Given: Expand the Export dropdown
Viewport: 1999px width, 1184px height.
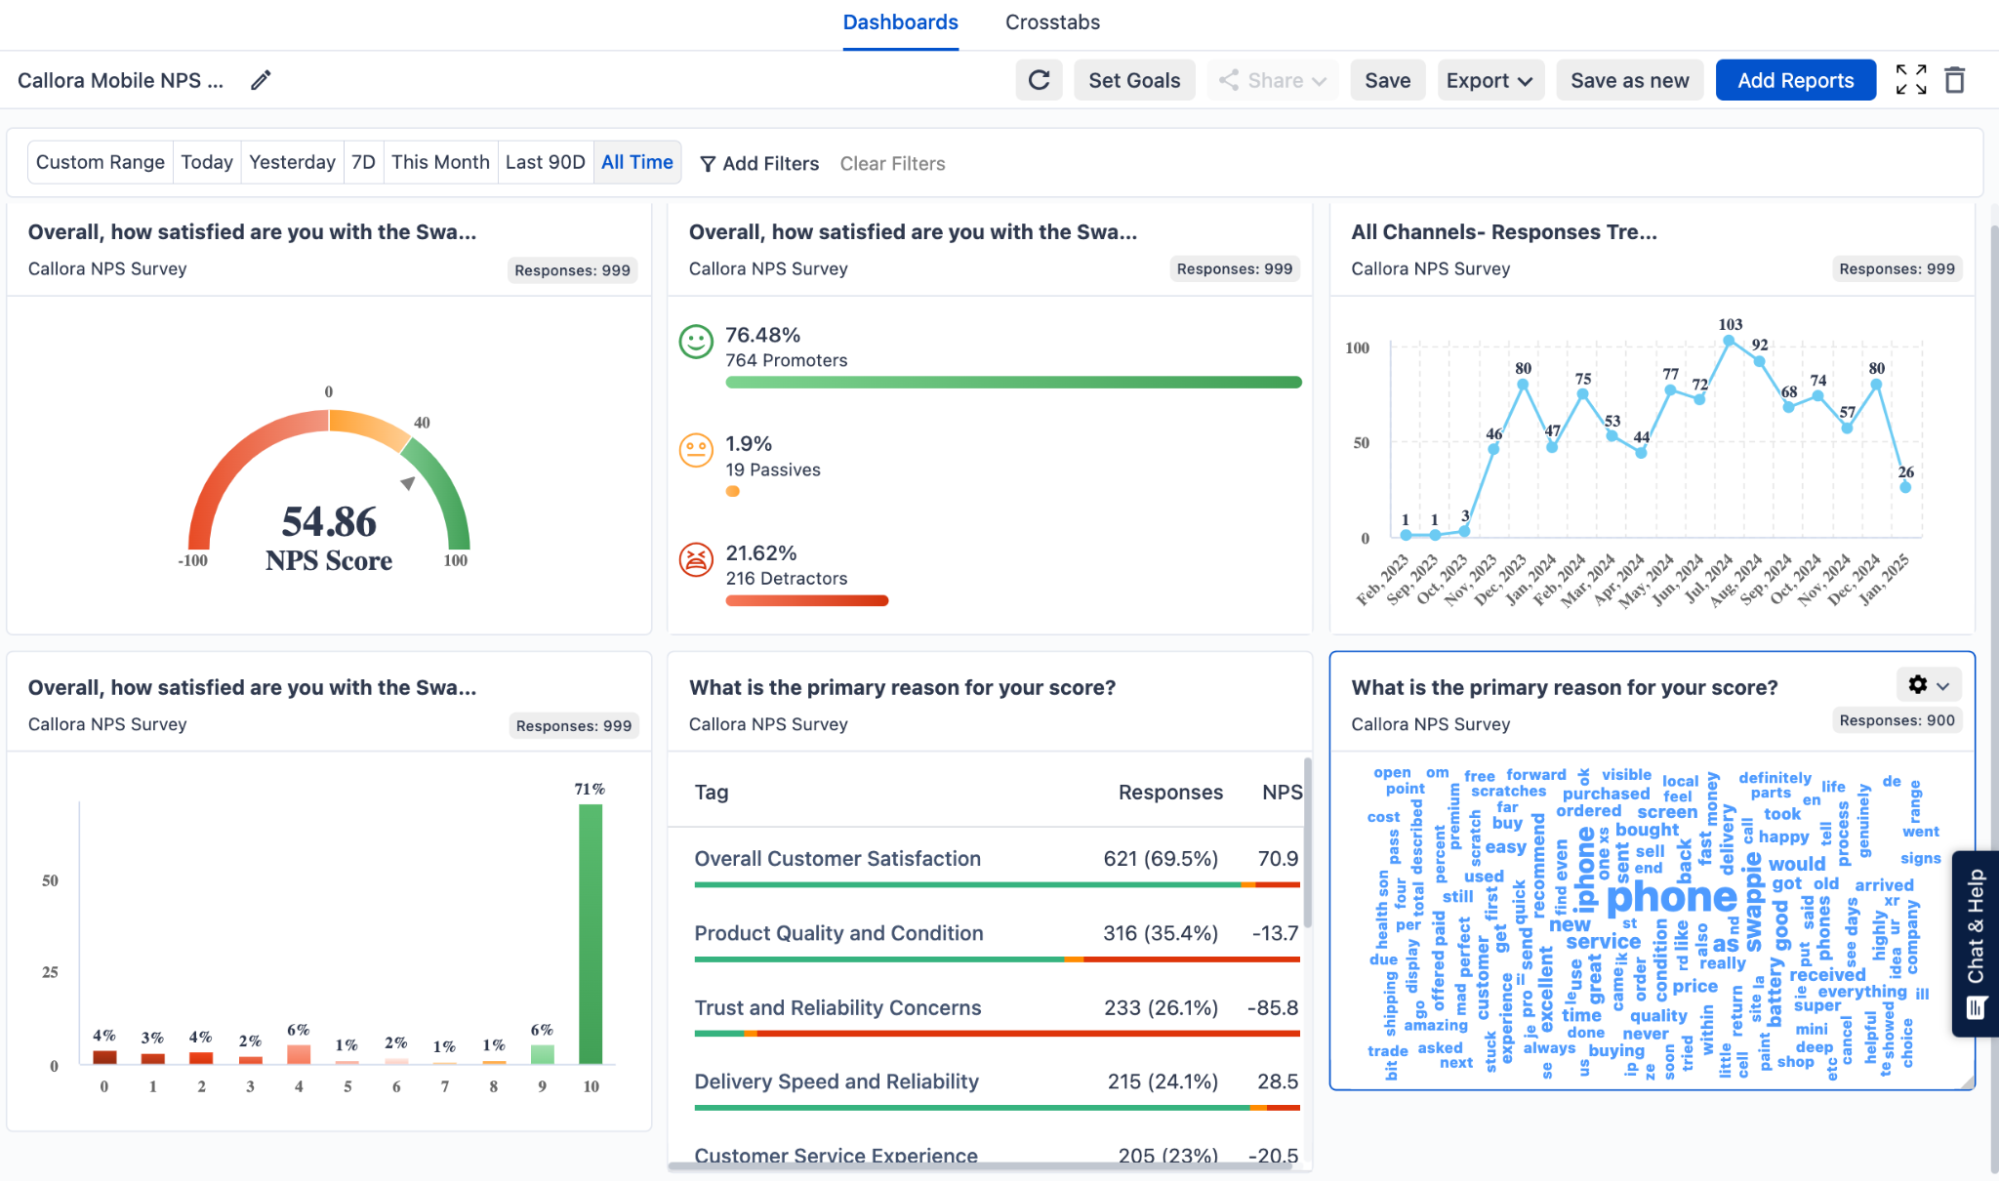Looking at the screenshot, I should coord(1490,80).
